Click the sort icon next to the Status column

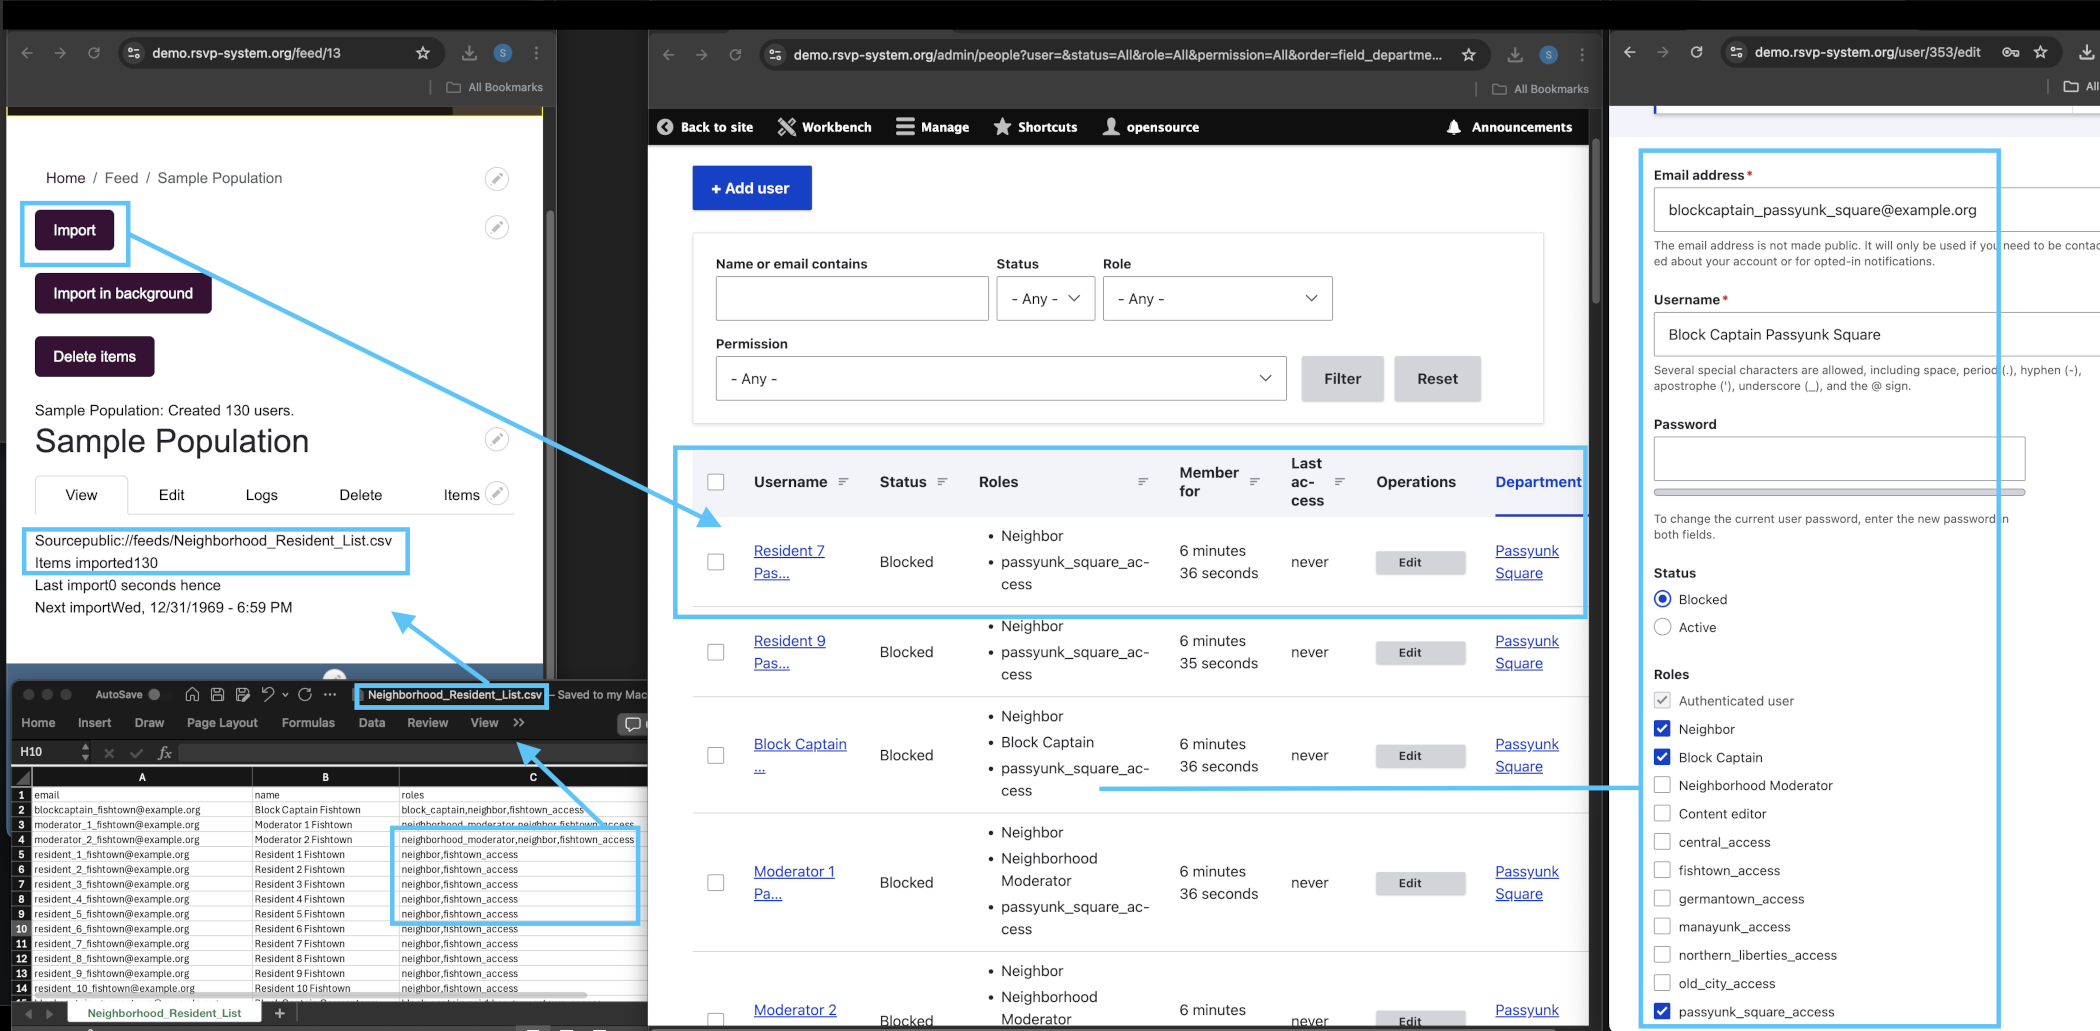click(x=942, y=482)
